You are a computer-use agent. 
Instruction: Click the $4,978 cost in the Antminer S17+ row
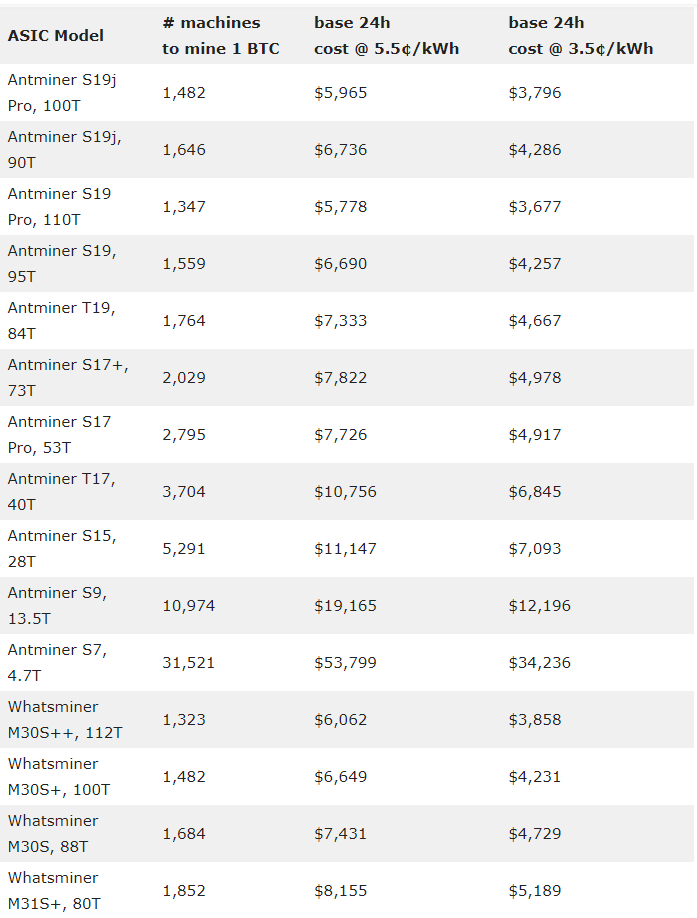[535, 378]
